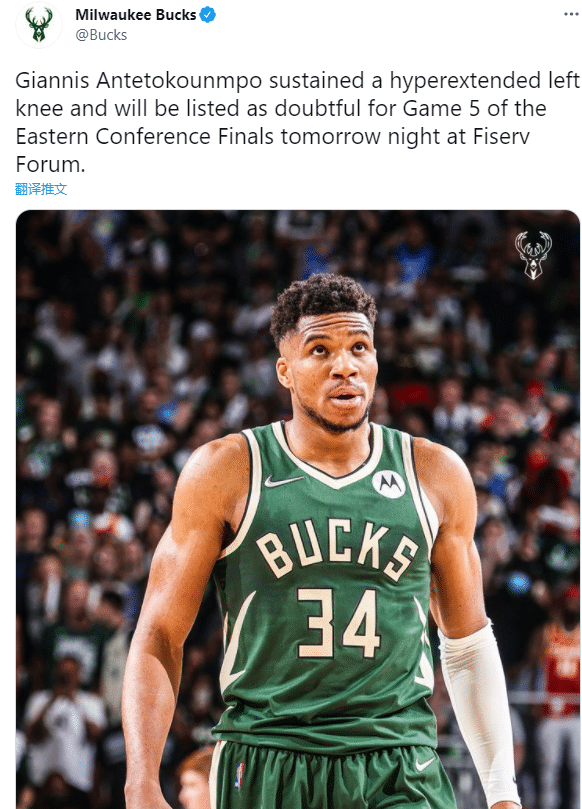Click the words Fiserv in the tweet
582x809 pixels.
[501, 136]
